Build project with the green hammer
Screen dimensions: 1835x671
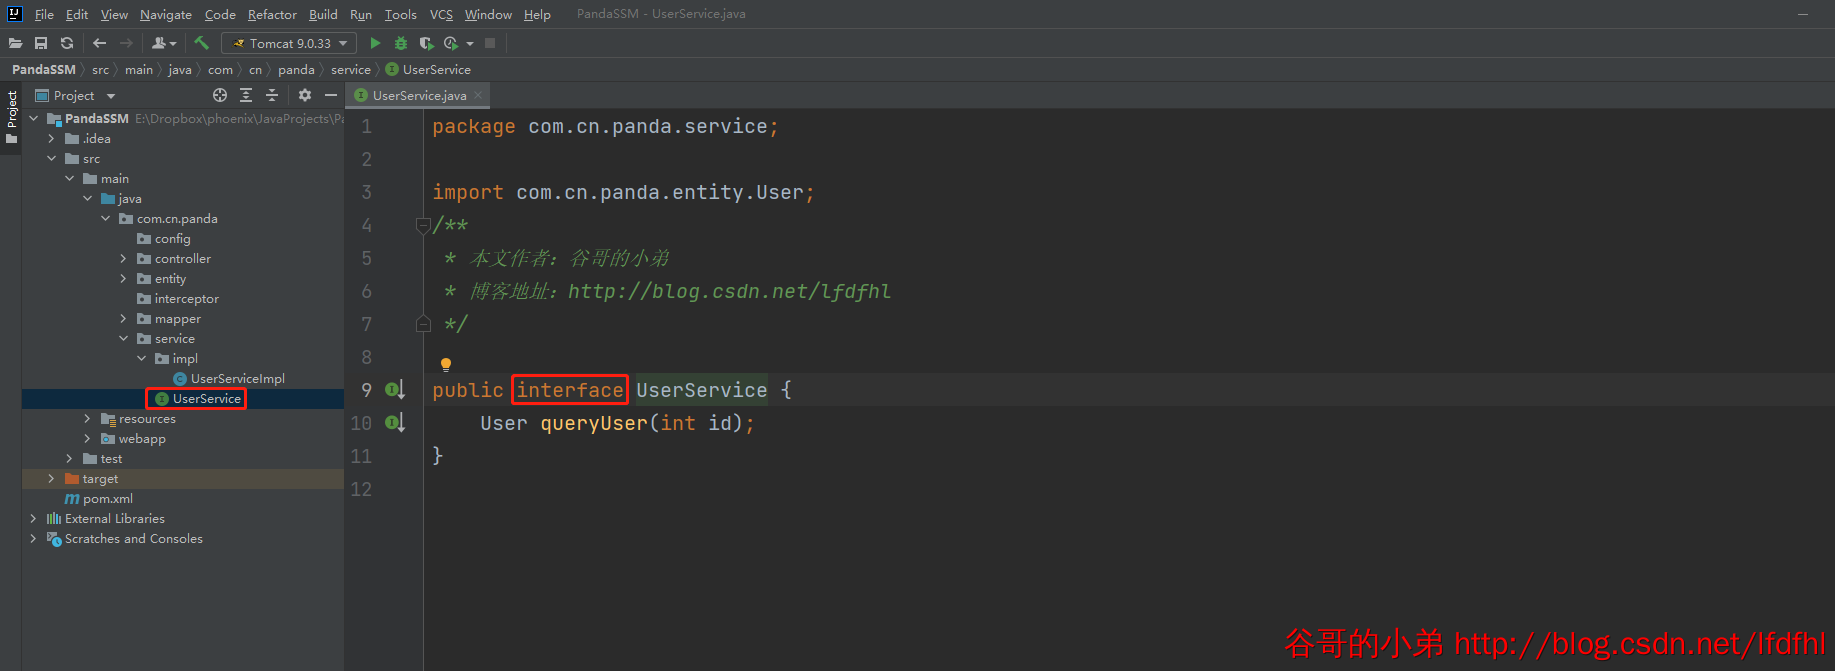coord(201,43)
